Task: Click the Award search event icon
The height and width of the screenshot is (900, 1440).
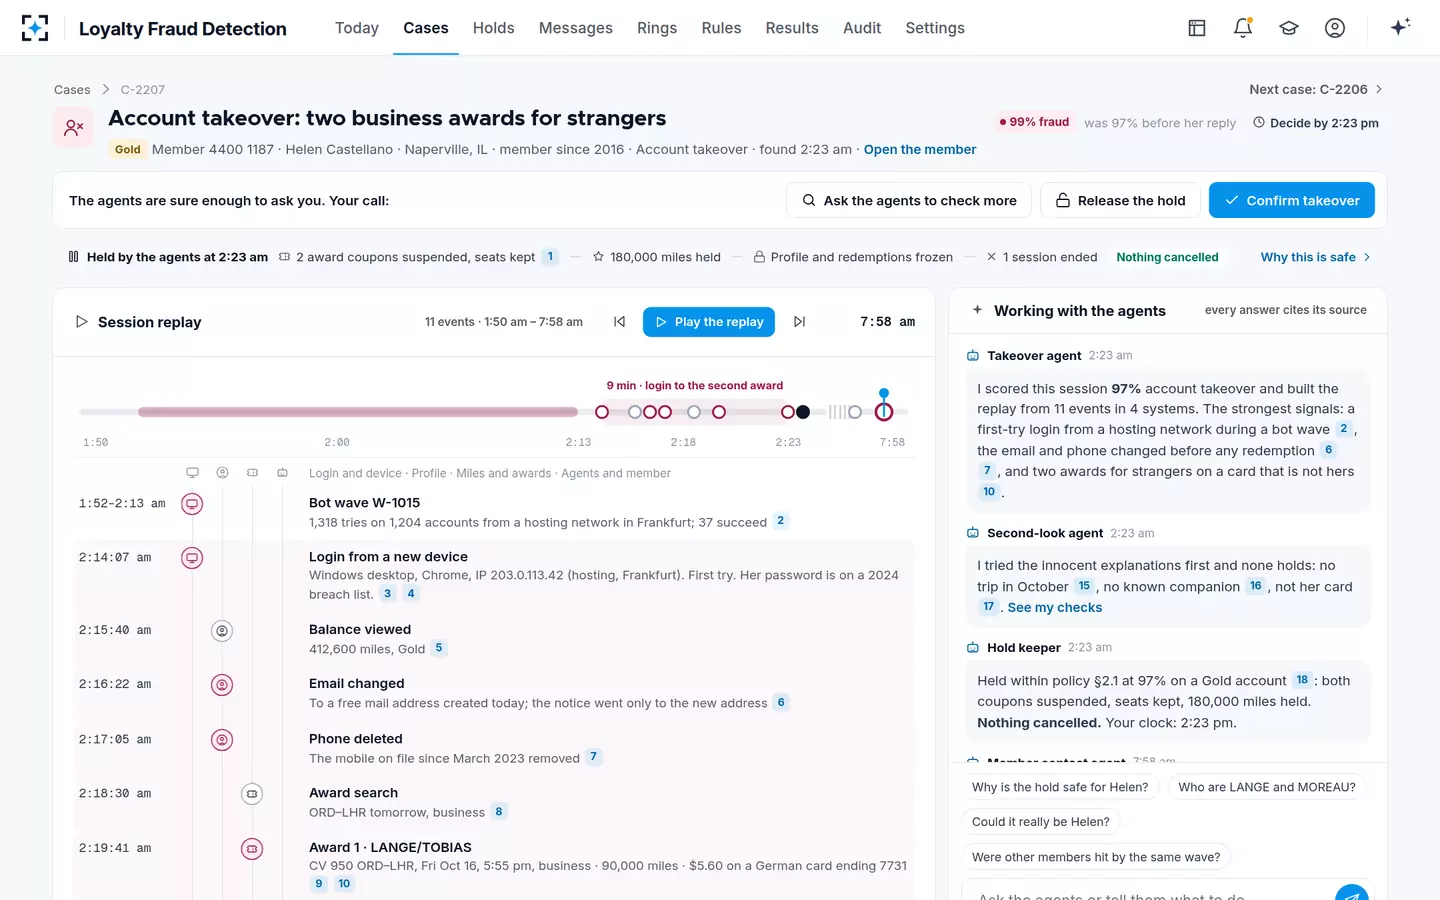Action: pyautogui.click(x=252, y=794)
